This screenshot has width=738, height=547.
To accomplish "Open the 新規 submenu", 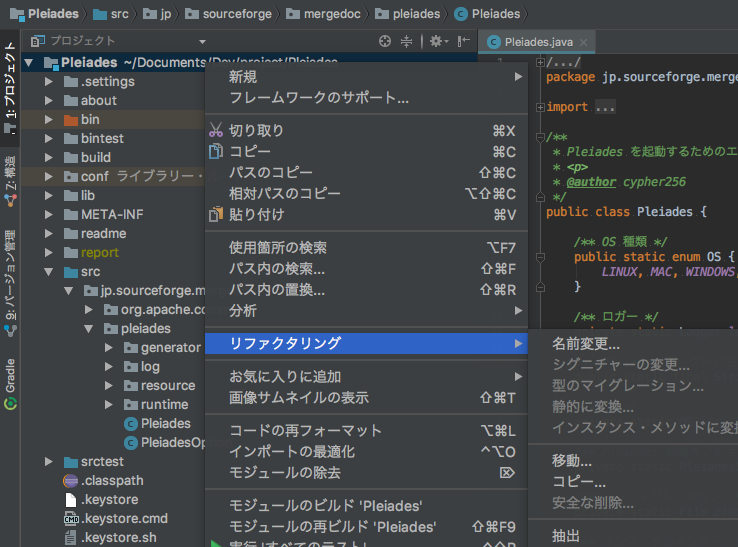I will pos(366,77).
